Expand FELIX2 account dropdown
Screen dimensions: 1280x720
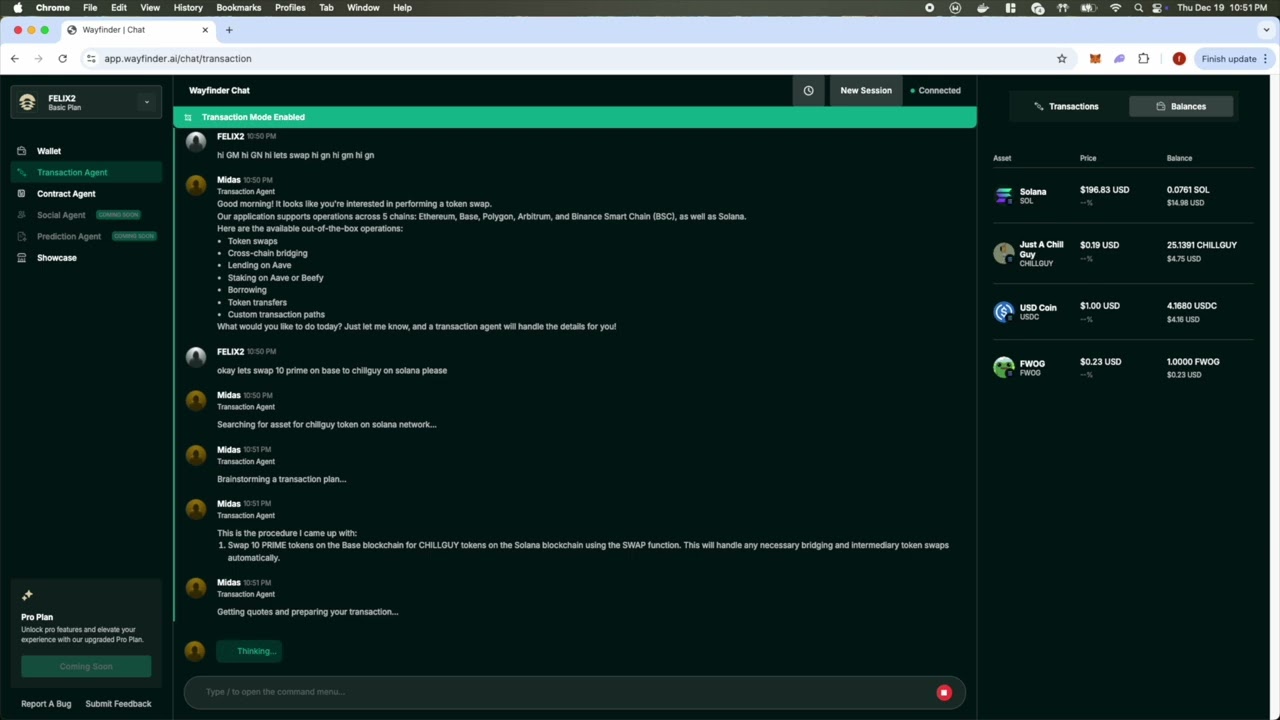click(146, 102)
